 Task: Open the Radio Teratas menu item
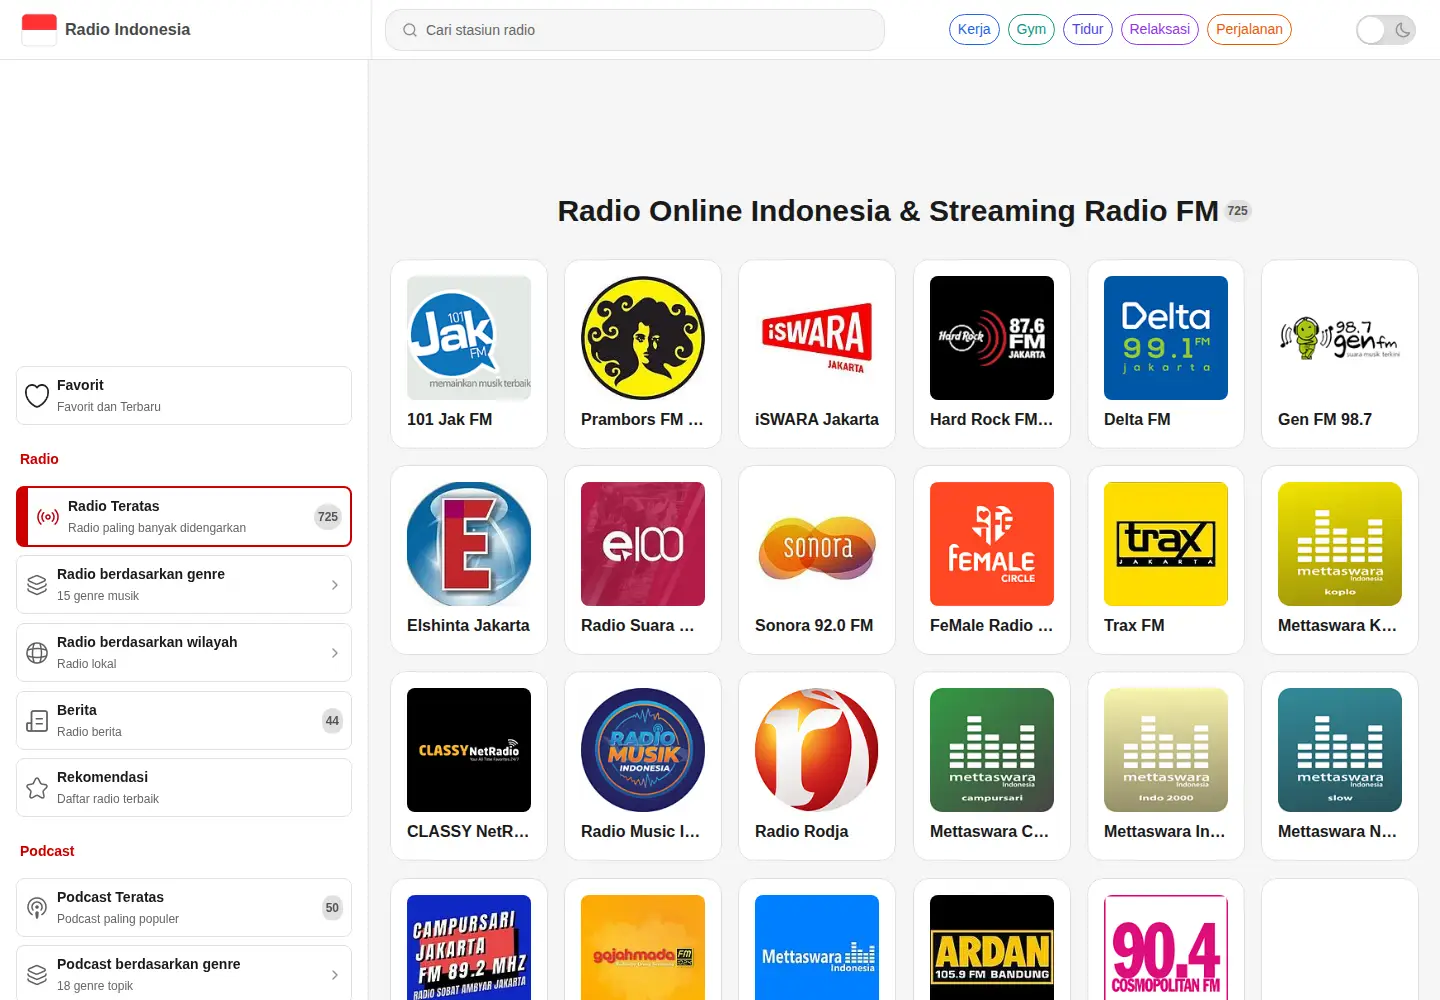coord(184,517)
